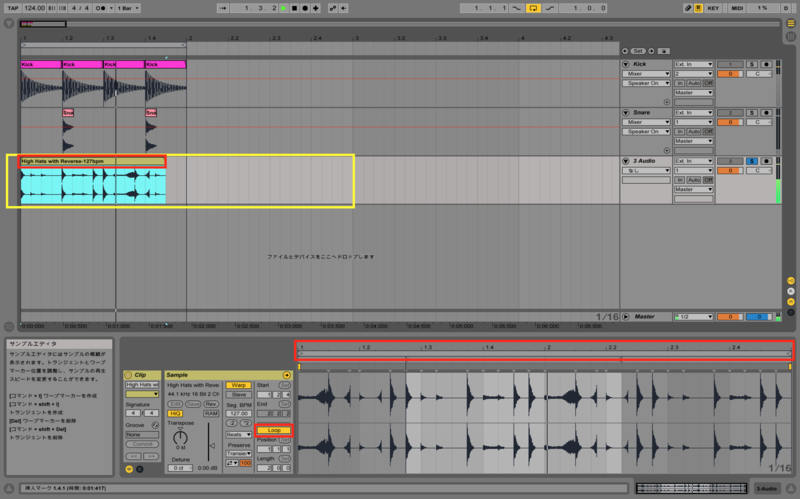Click the green Play button in transport

click(x=284, y=8)
